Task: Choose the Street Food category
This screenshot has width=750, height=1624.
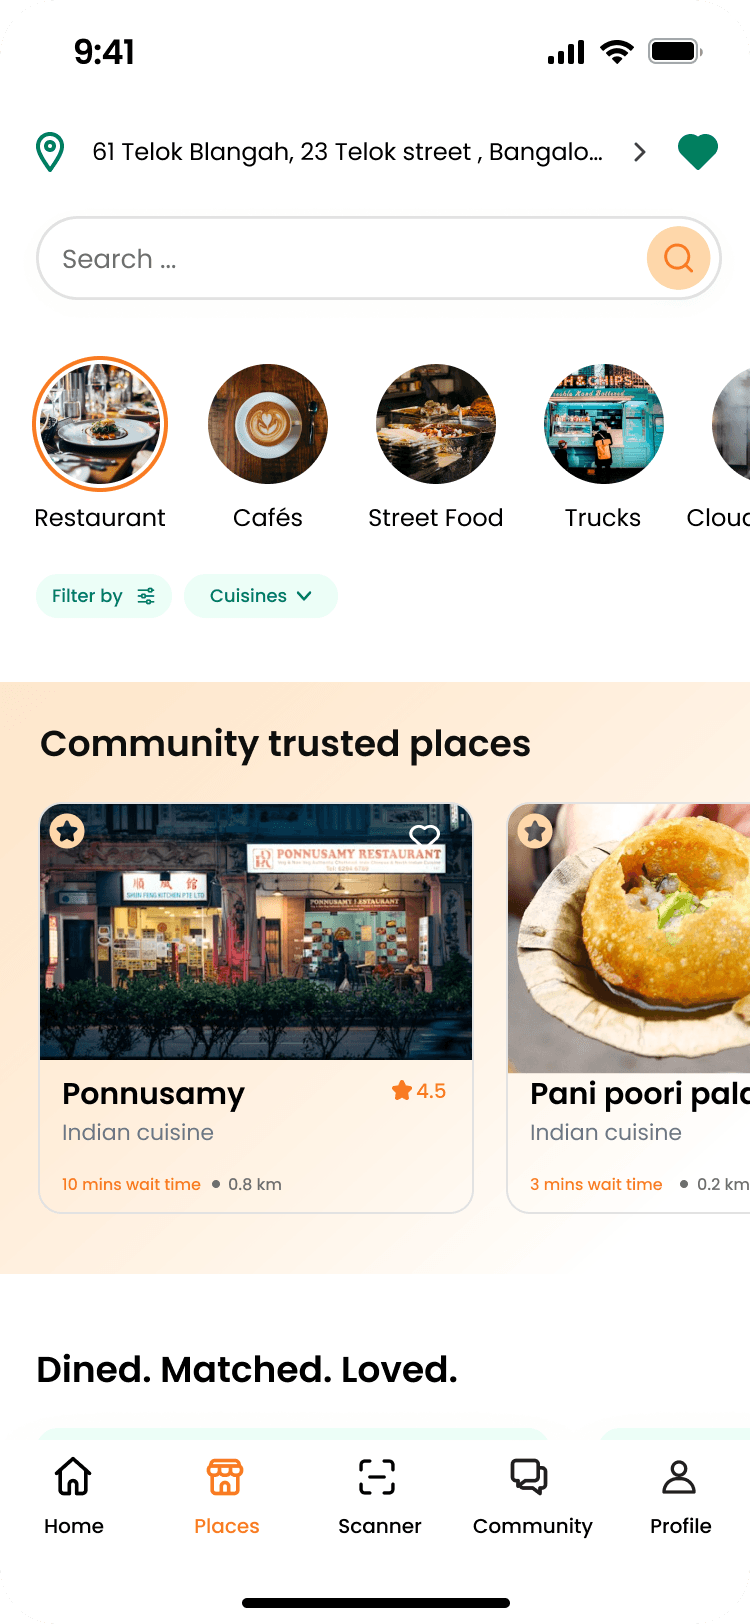Action: point(436,424)
